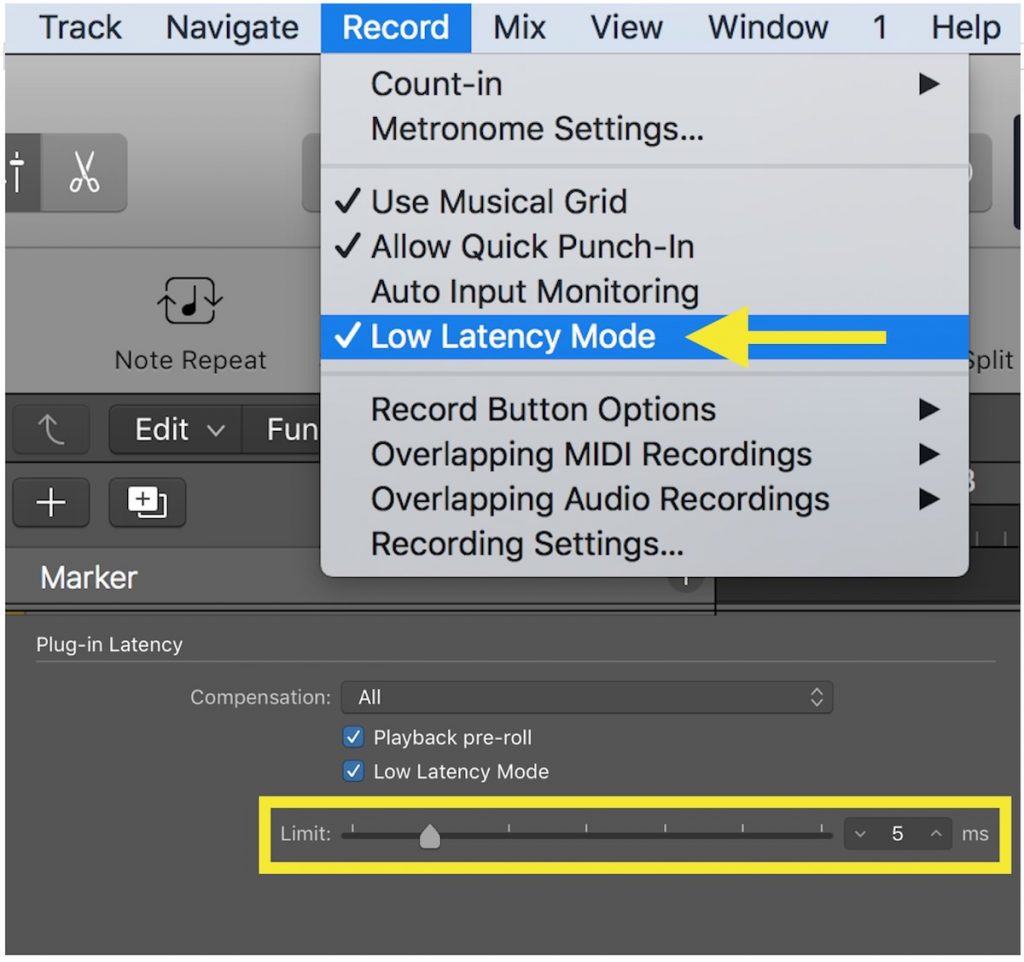Click the Note Repeat icon
This screenshot has width=1024, height=962.
(x=190, y=300)
